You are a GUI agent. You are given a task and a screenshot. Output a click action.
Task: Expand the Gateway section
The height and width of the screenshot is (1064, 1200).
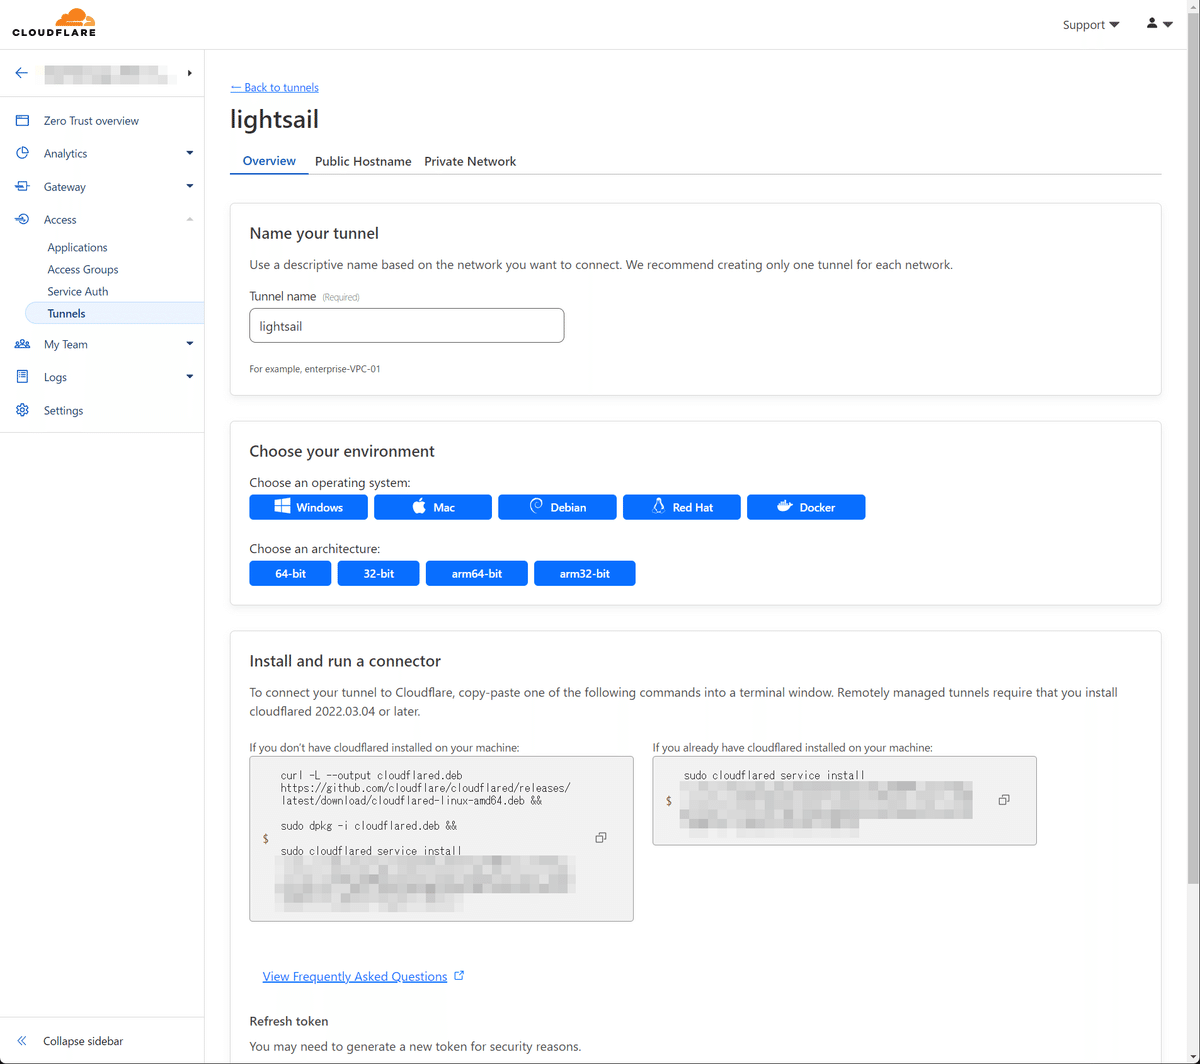190,186
